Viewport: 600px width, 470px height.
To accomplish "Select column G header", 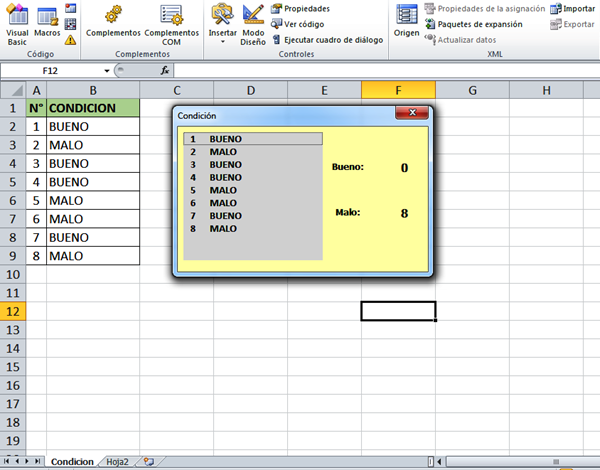I will 473,90.
